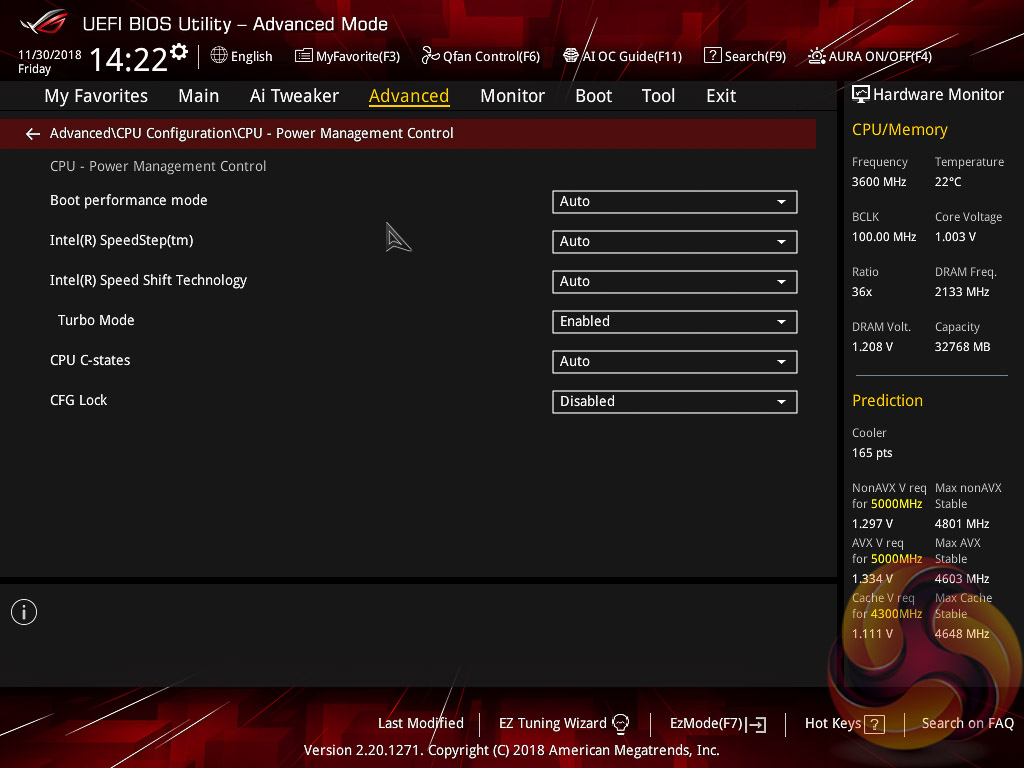Switch to the Monitor tab
The width and height of the screenshot is (1024, 768).
coord(512,96)
